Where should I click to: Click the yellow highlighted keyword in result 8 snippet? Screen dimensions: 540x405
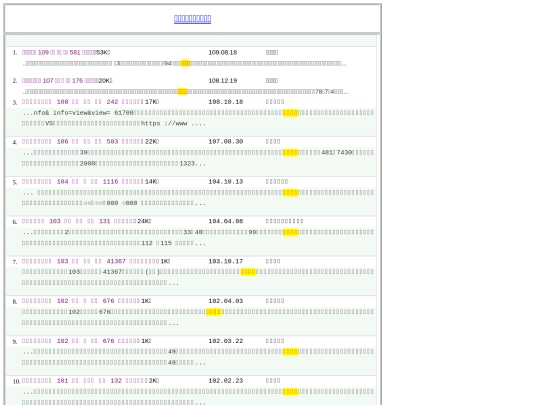[214, 312]
